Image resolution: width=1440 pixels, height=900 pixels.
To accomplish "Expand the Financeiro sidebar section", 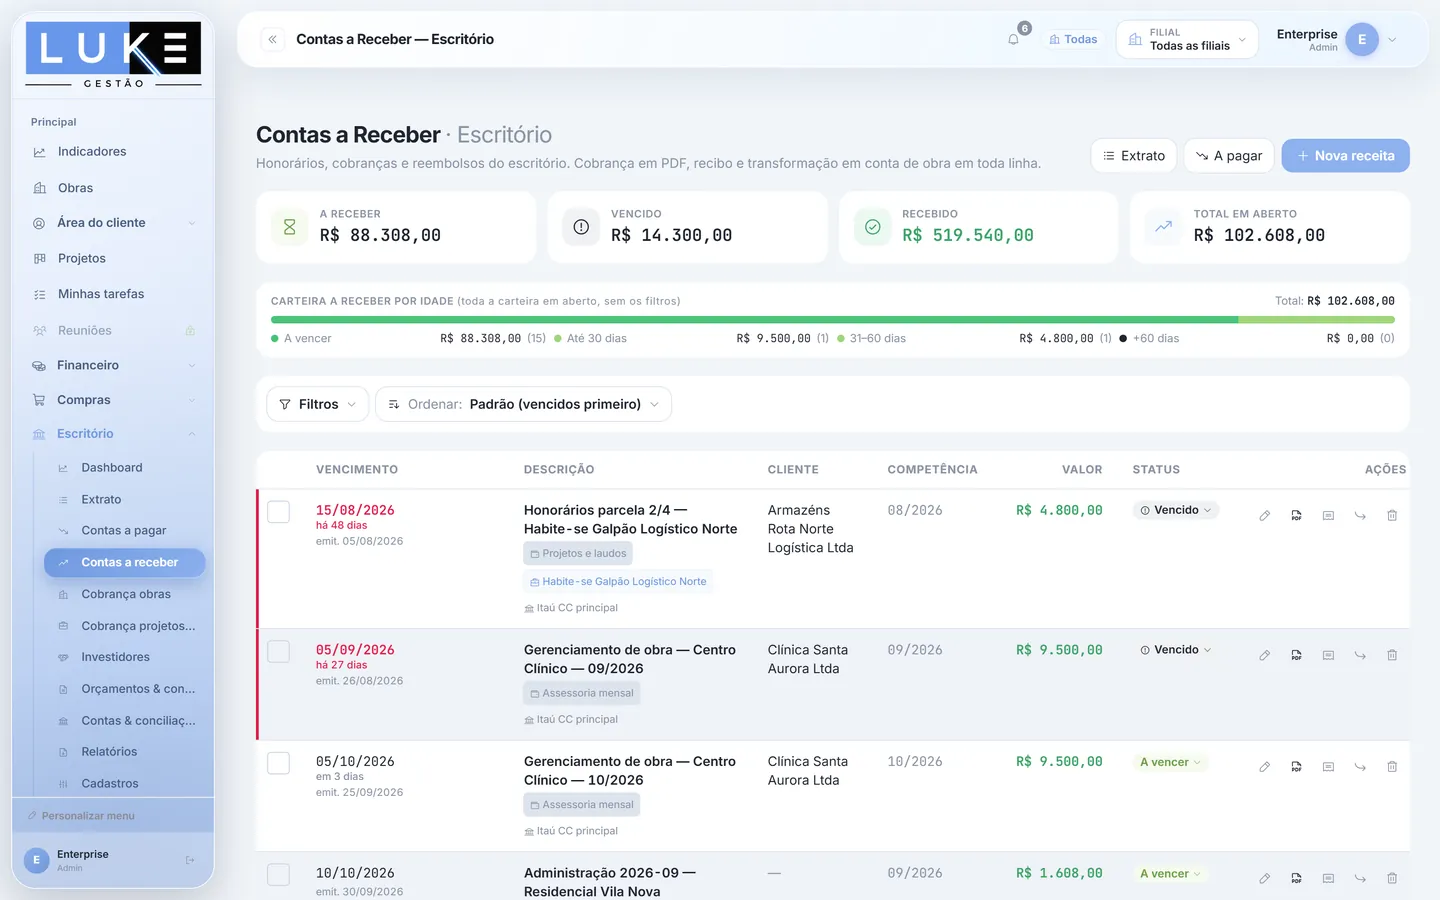I will (113, 365).
